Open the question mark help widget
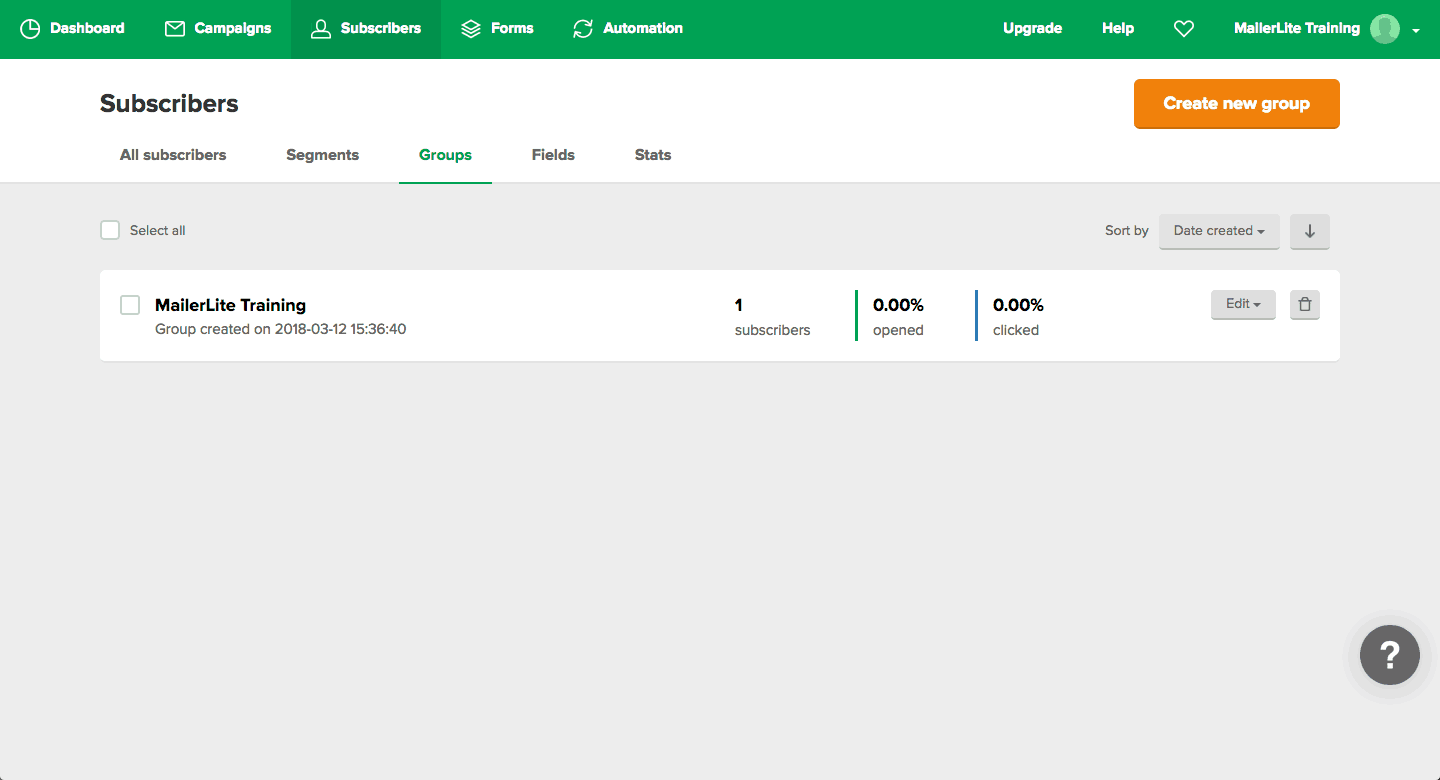 coord(1389,655)
